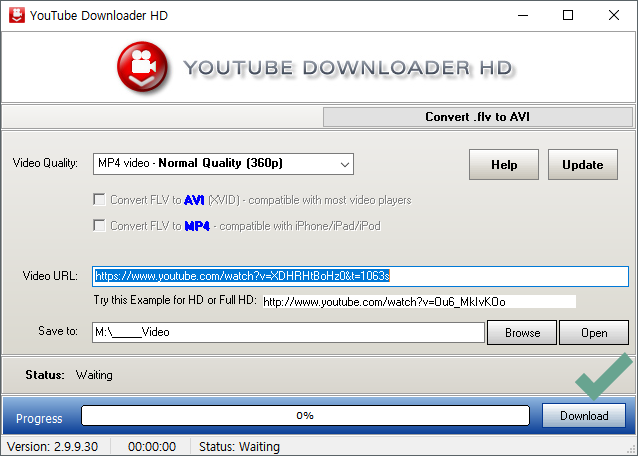Click the 00:00:00 elapsed time text

[152, 447]
